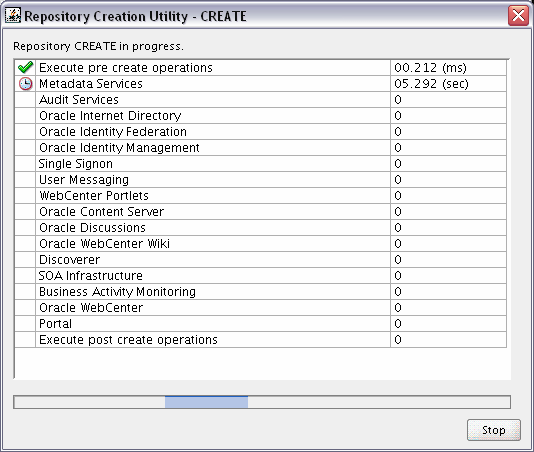Select the Oracle WebCenter Wiki row

261,244
